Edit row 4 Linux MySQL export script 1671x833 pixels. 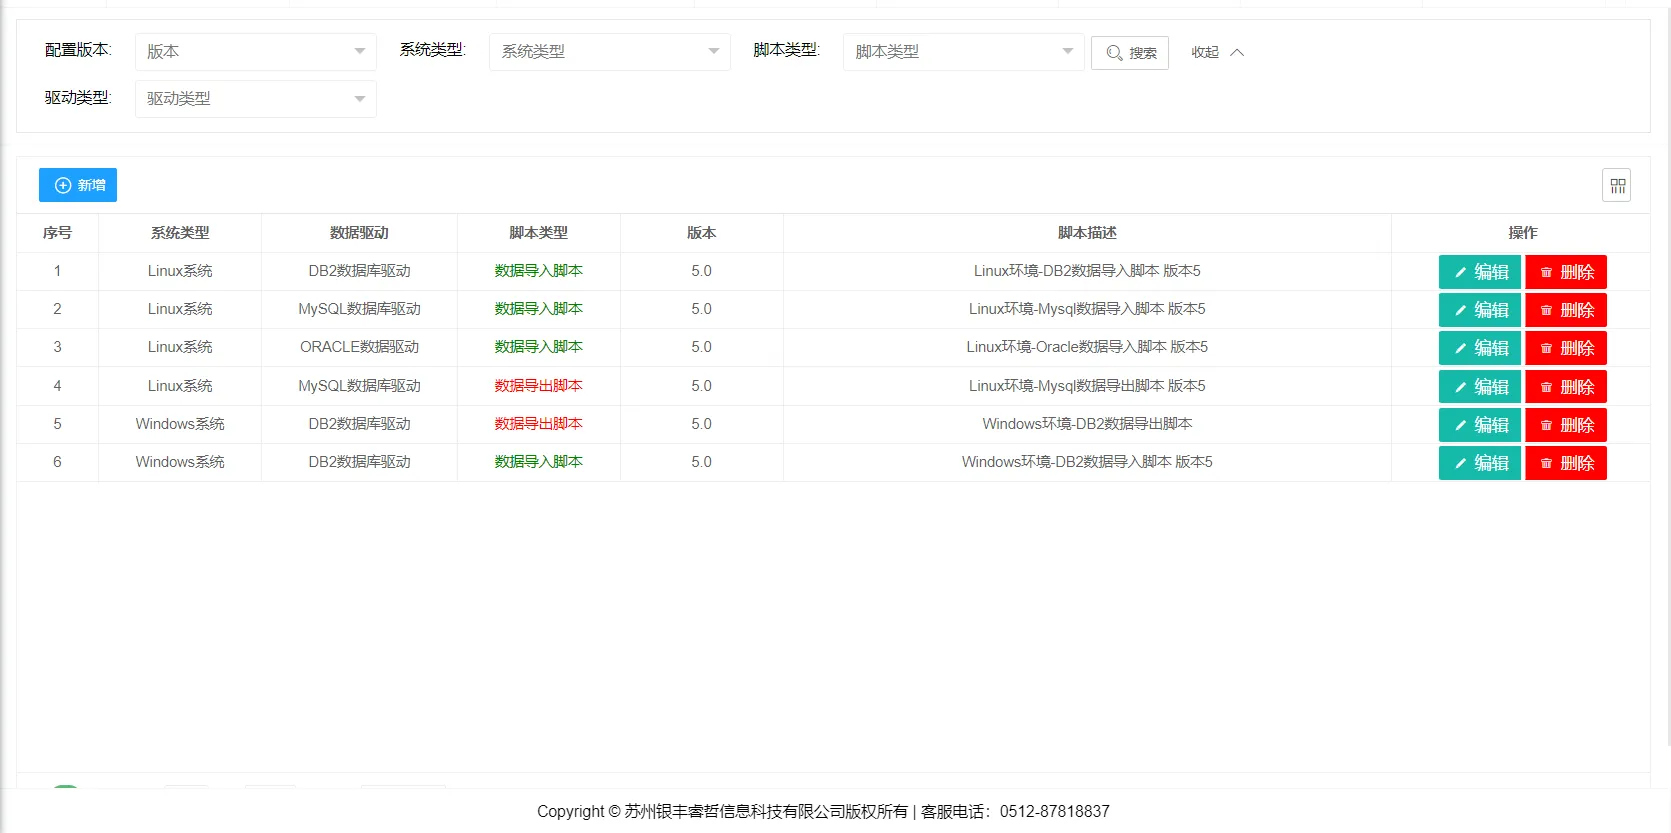(x=1479, y=387)
